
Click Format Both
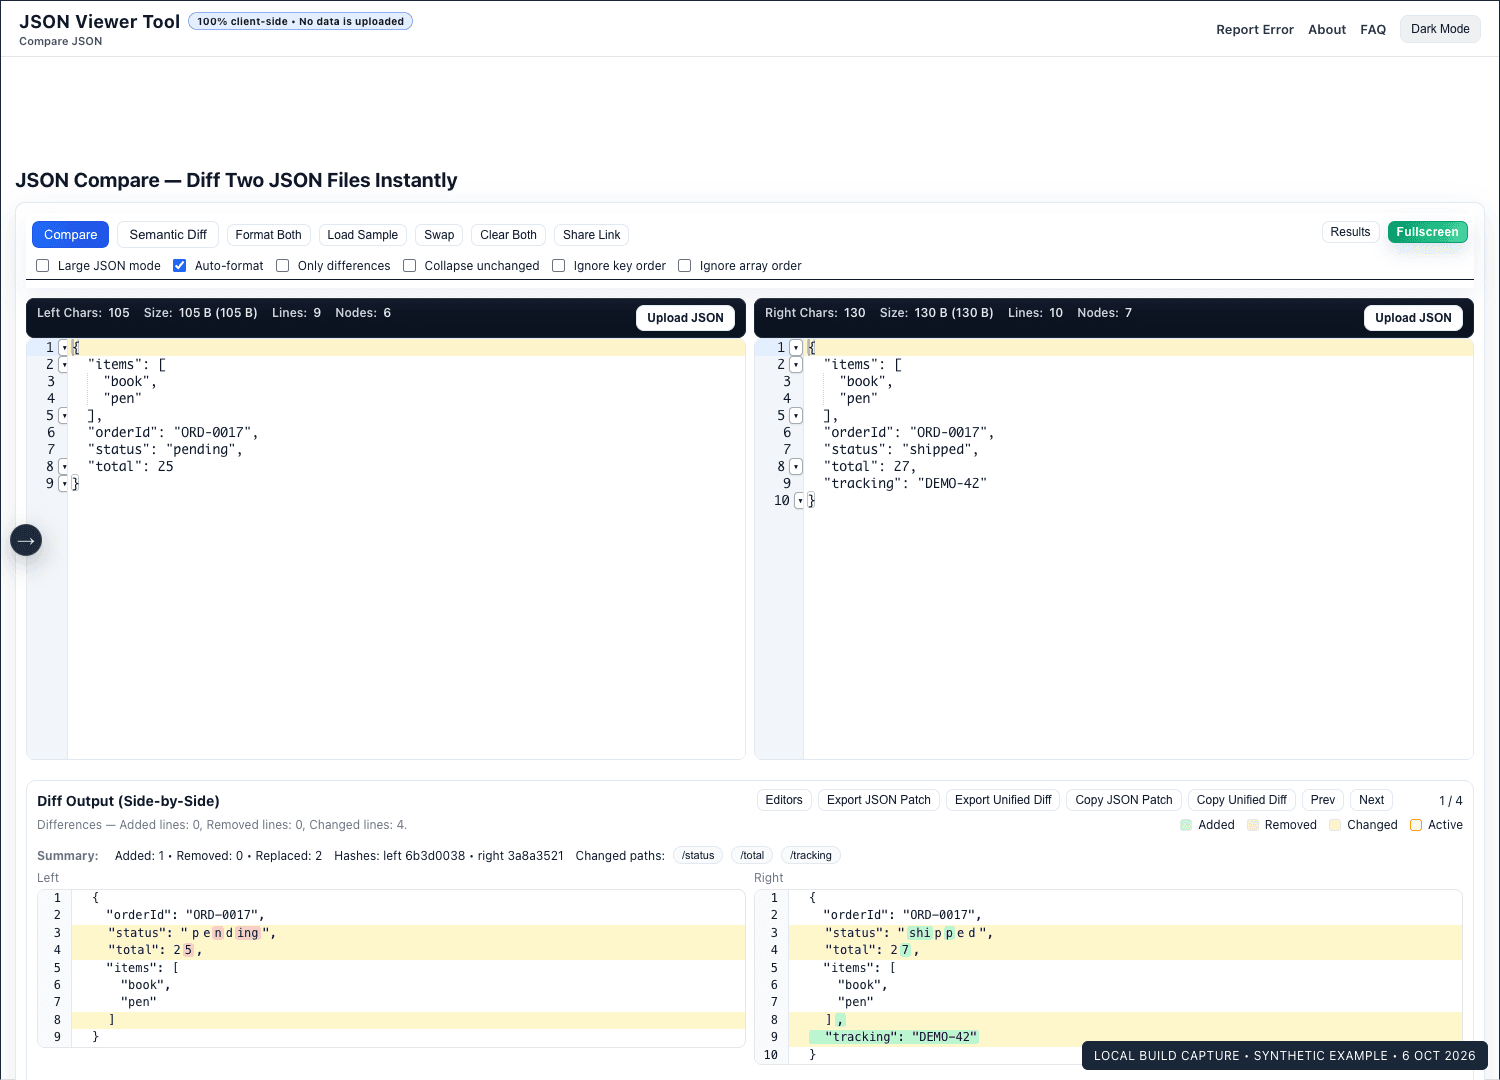[x=268, y=235]
